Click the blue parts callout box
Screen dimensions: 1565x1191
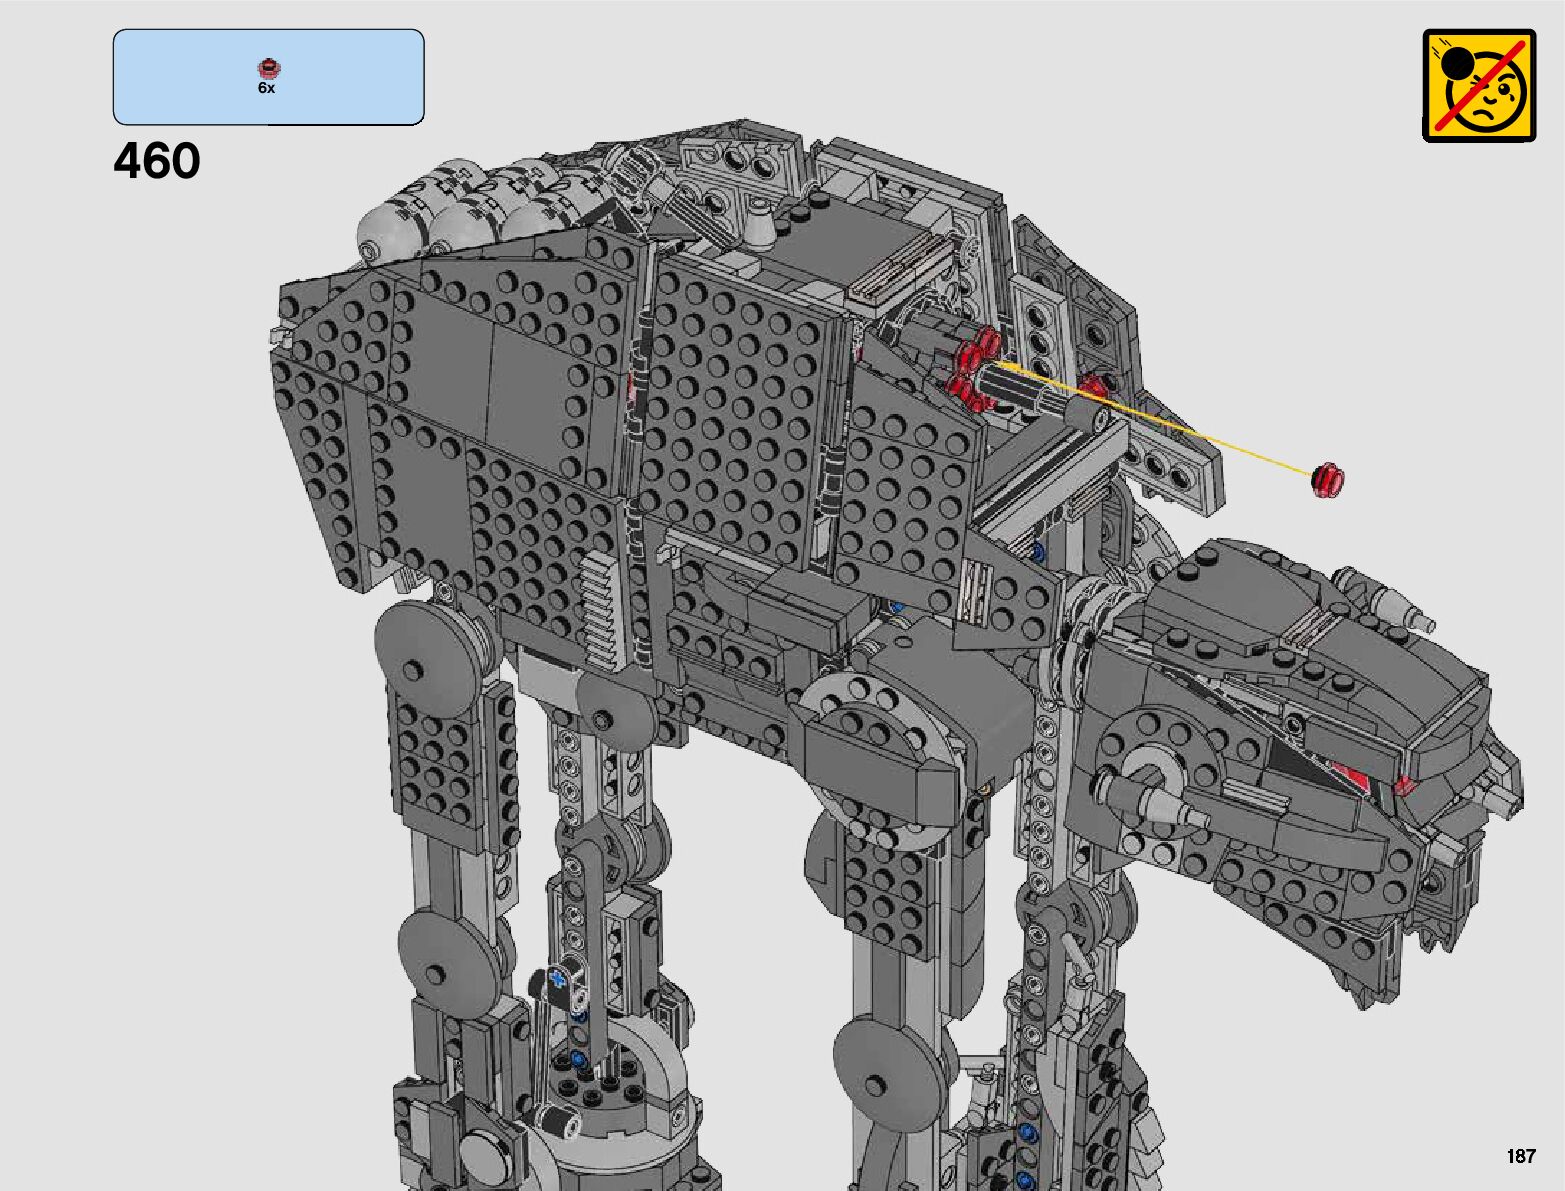(x=268, y=77)
